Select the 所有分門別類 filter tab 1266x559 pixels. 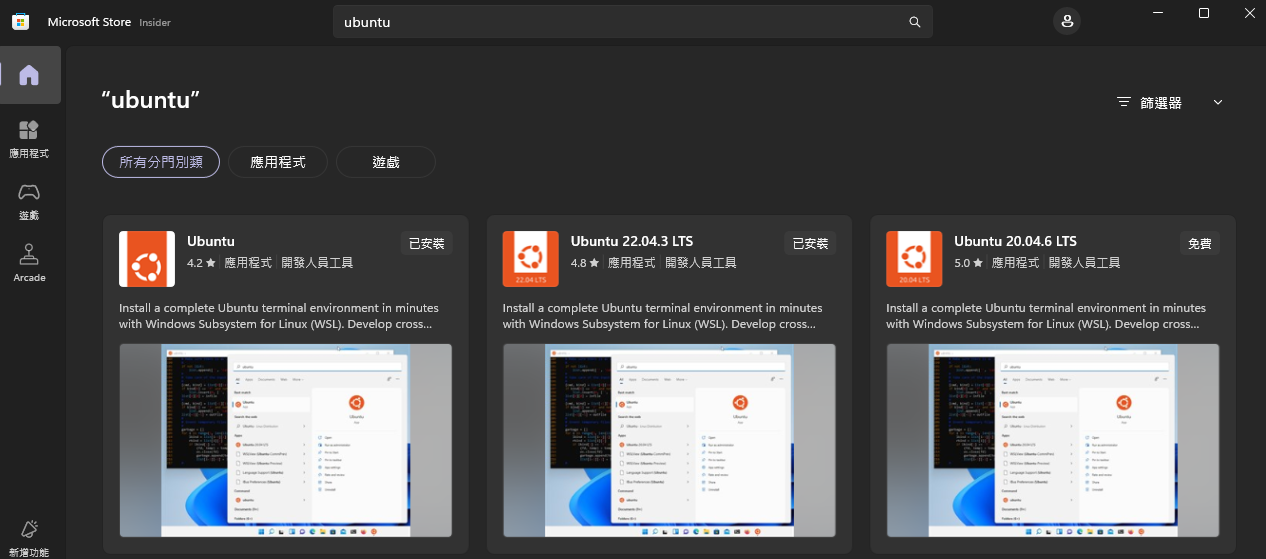pyautogui.click(x=161, y=162)
